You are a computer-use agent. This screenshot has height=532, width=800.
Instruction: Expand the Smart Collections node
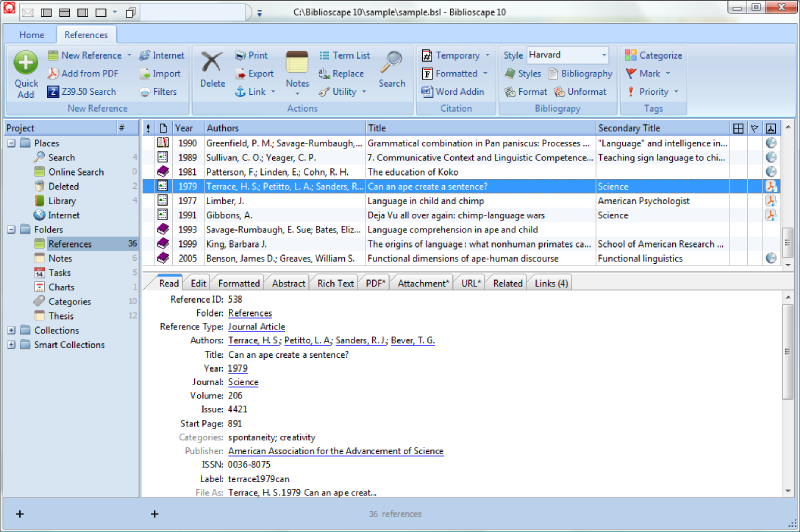[11, 345]
